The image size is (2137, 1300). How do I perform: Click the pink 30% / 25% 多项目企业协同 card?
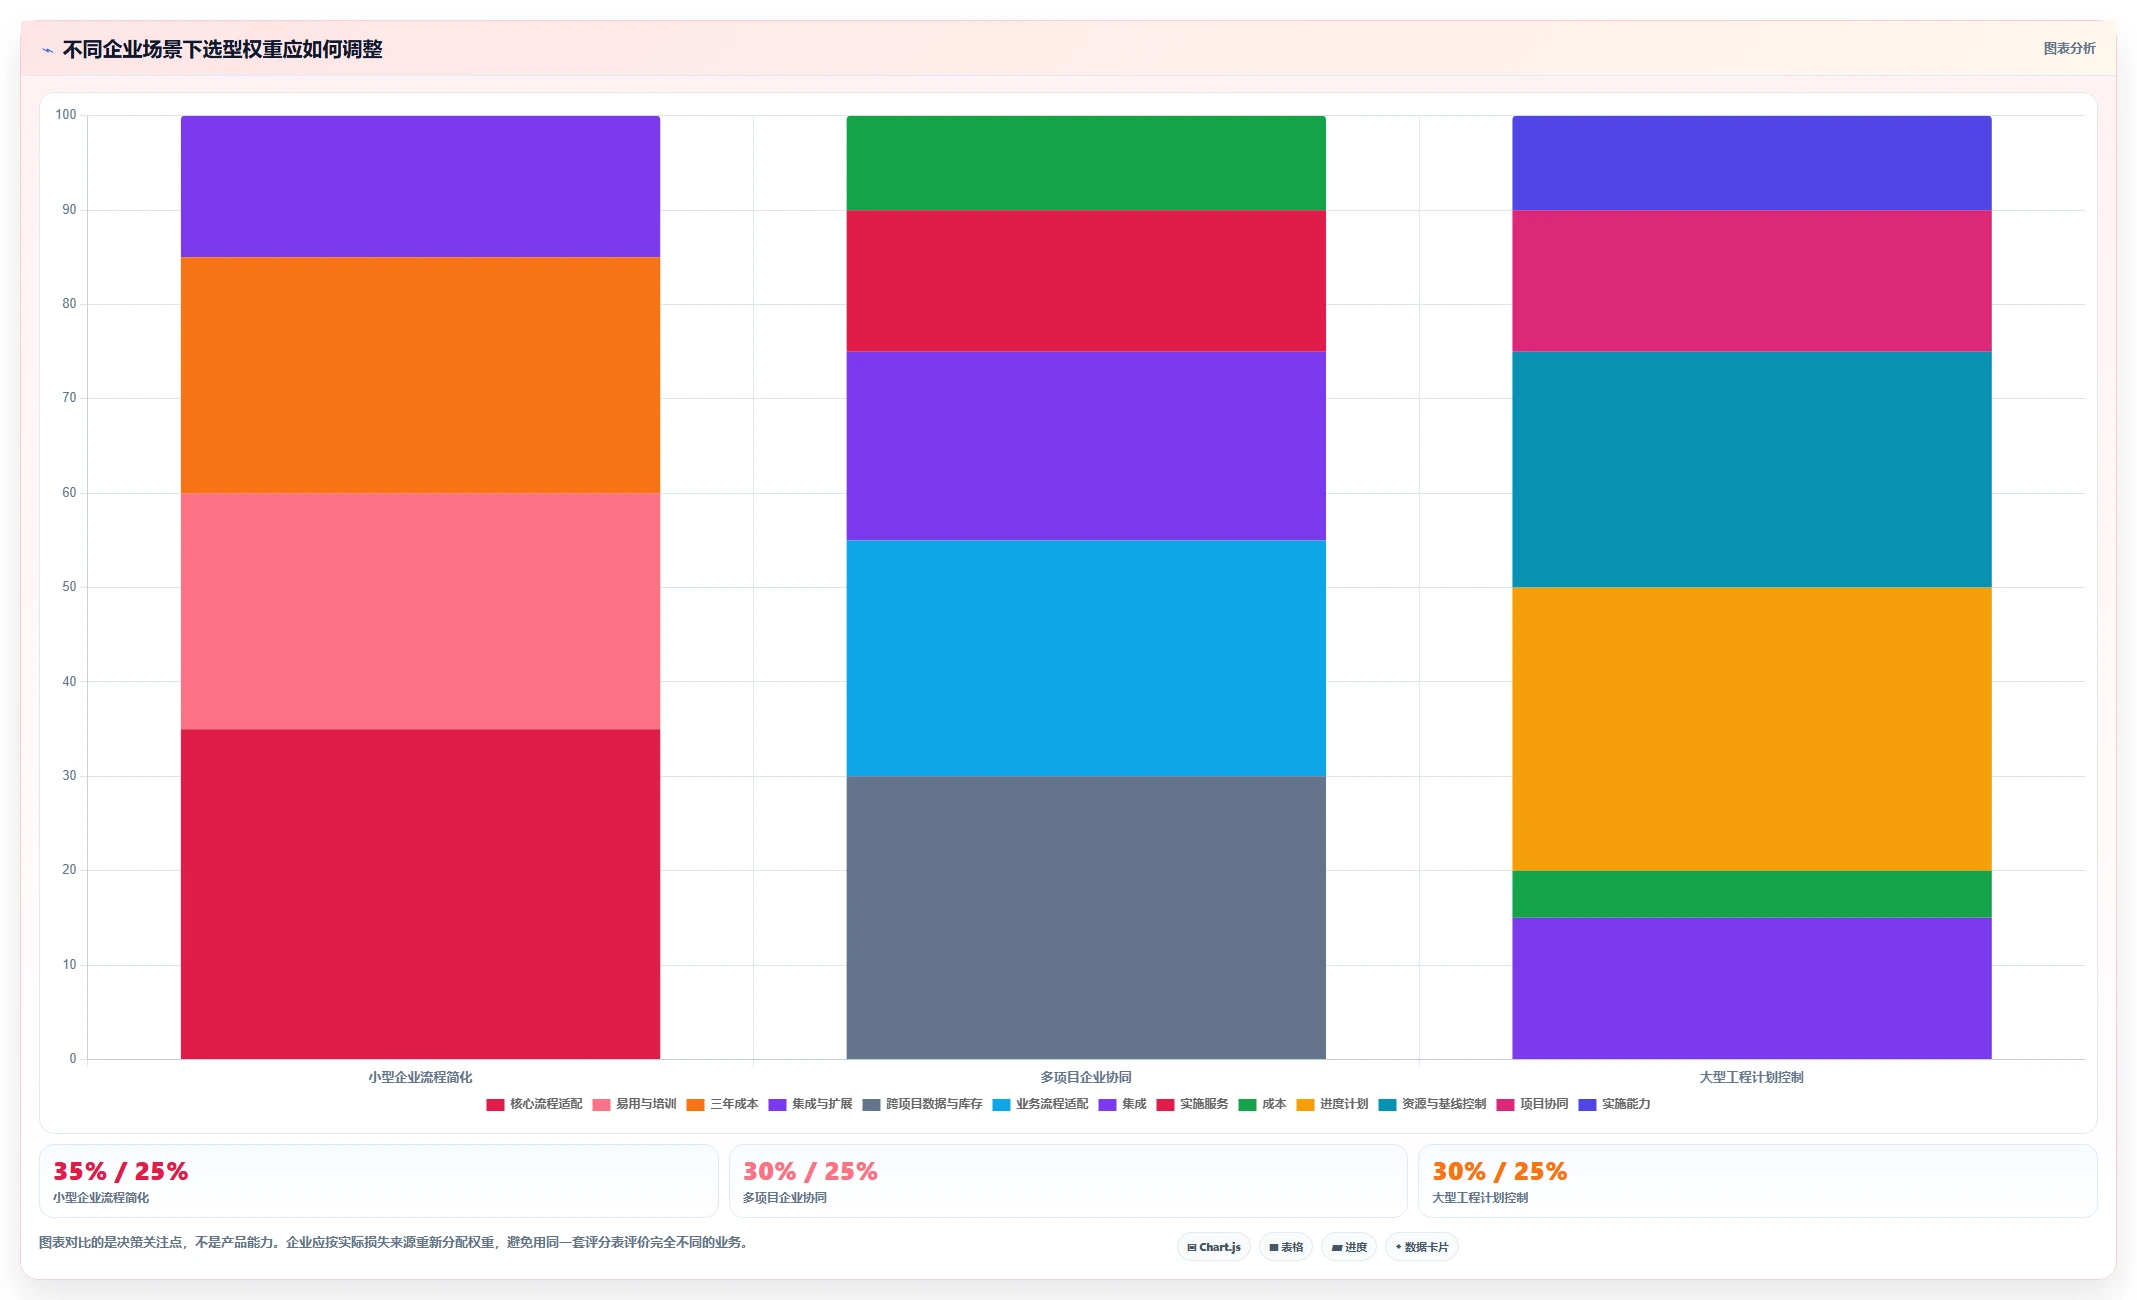click(1068, 1181)
